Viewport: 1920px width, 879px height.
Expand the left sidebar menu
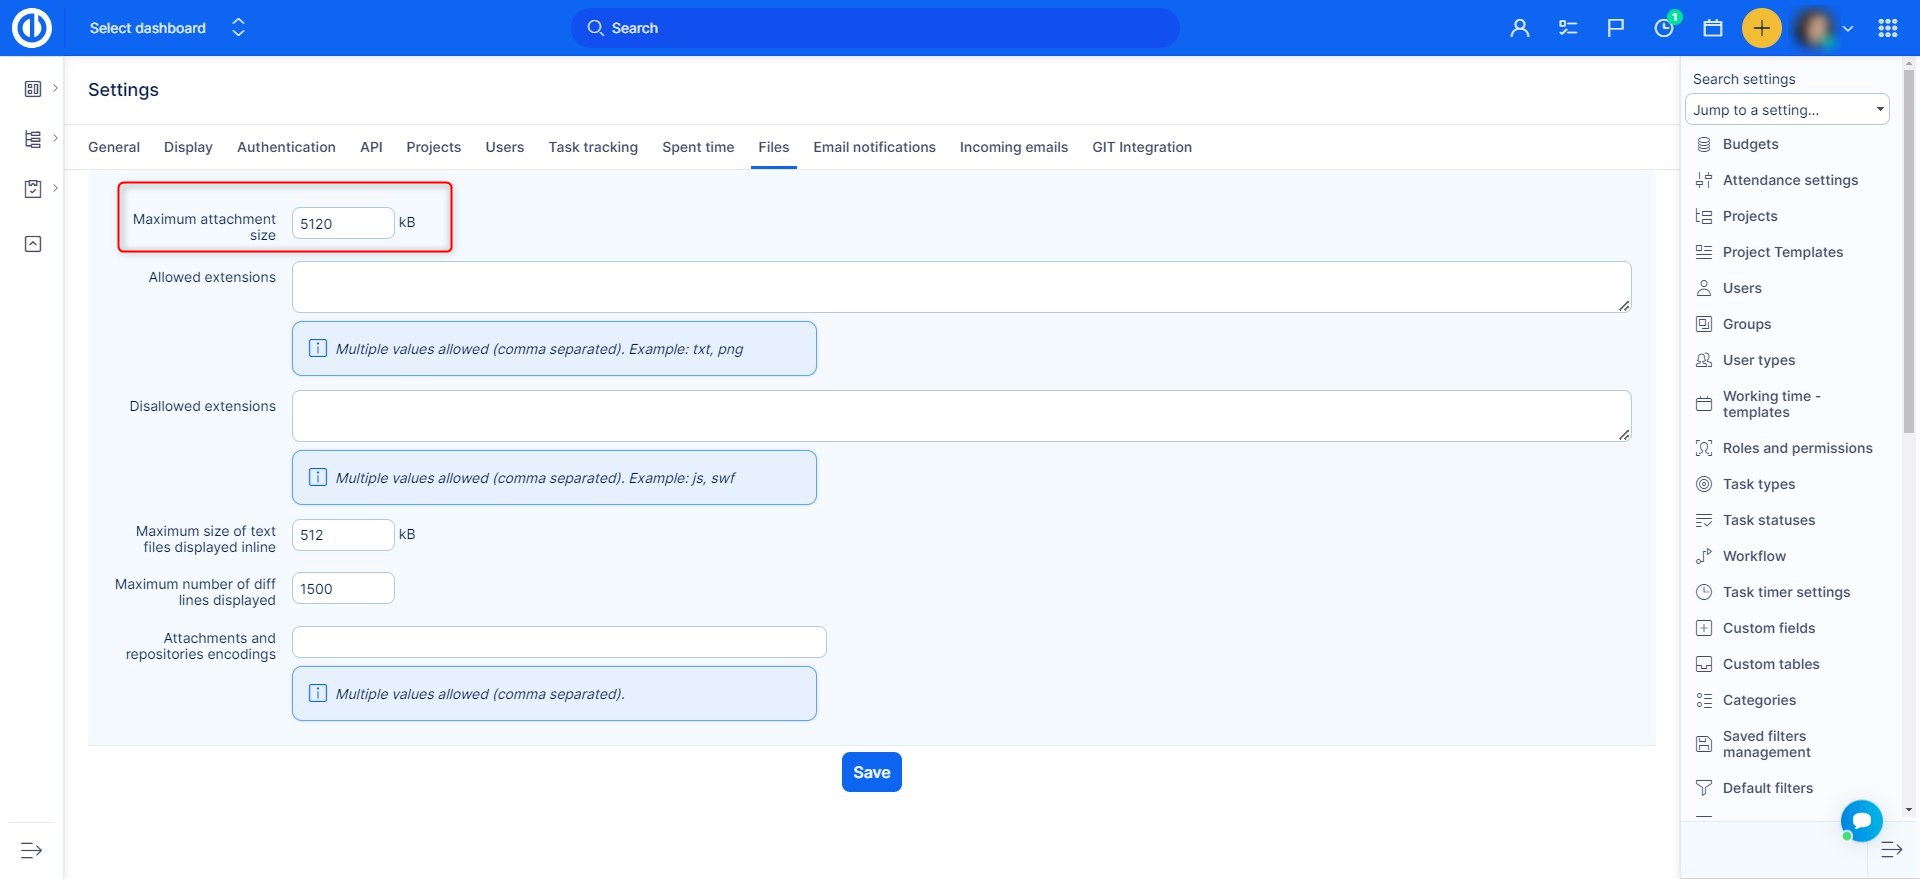click(x=31, y=850)
